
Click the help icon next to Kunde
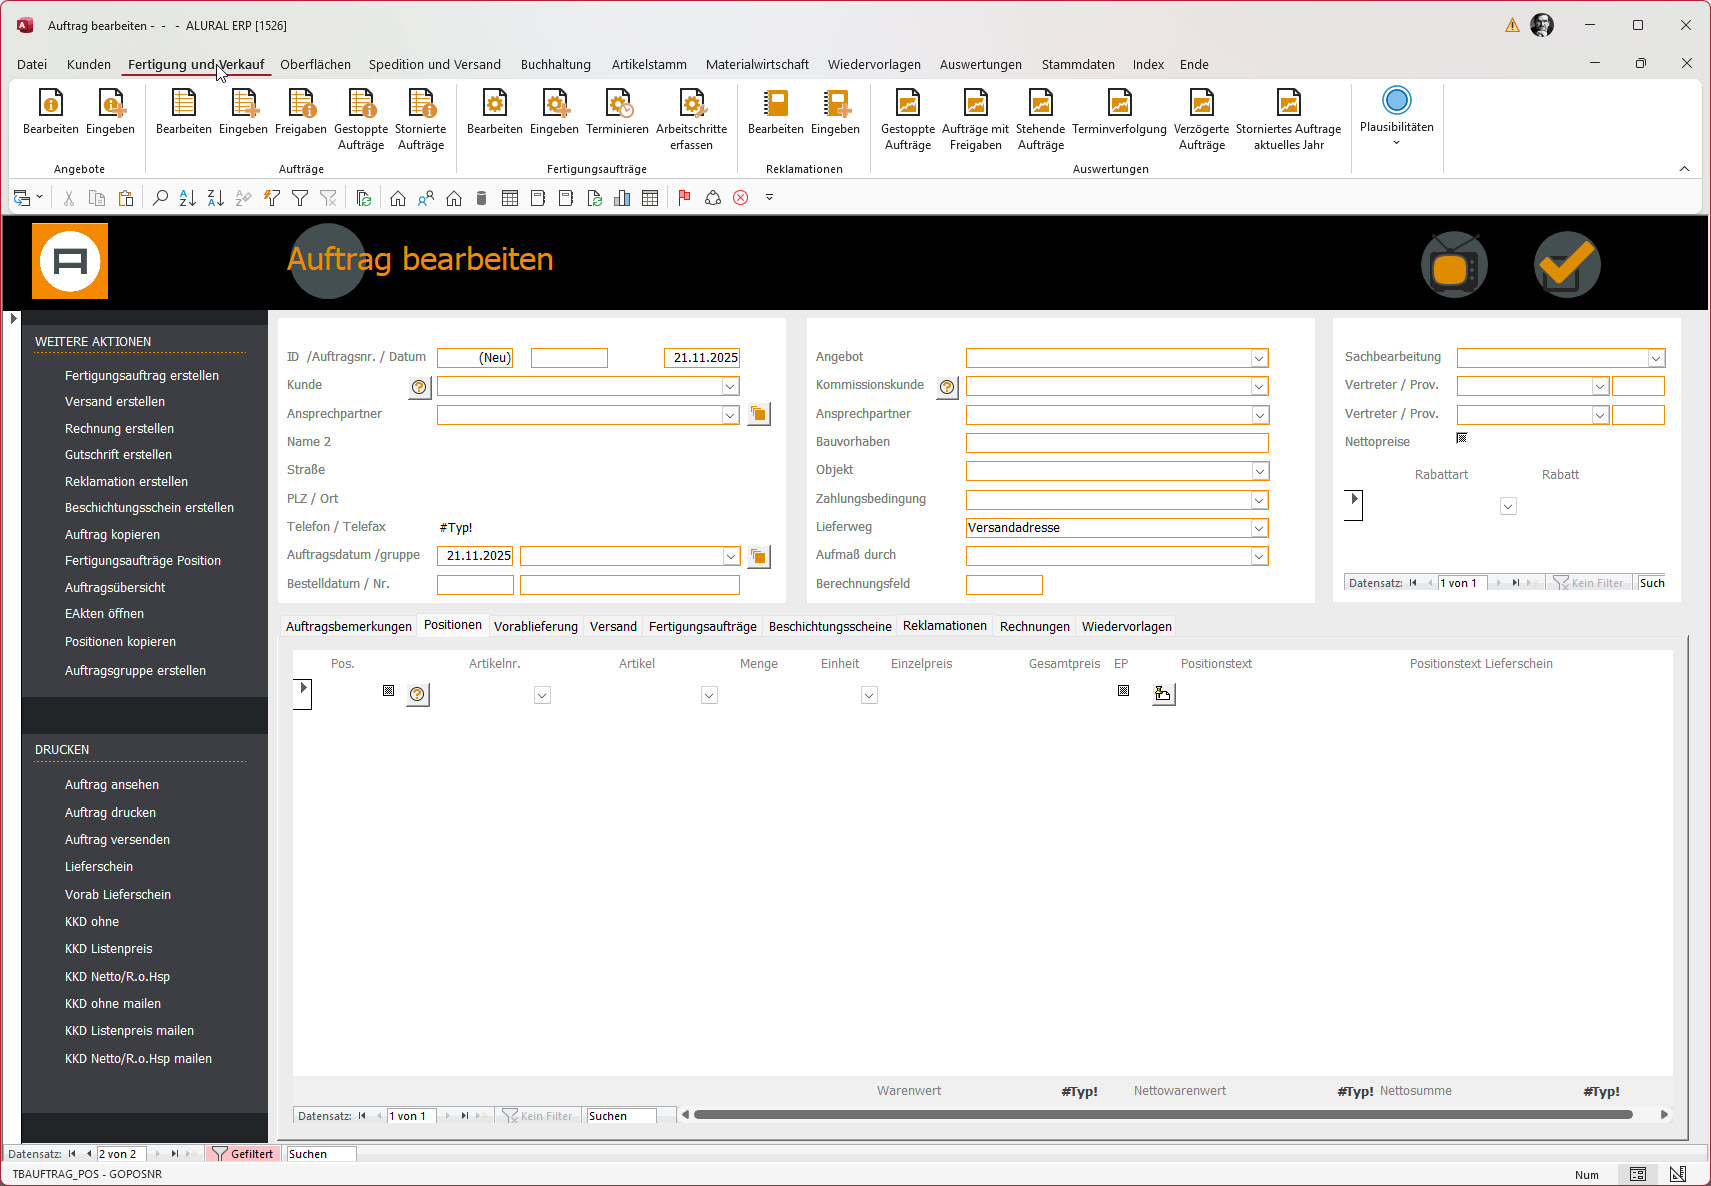tap(419, 387)
